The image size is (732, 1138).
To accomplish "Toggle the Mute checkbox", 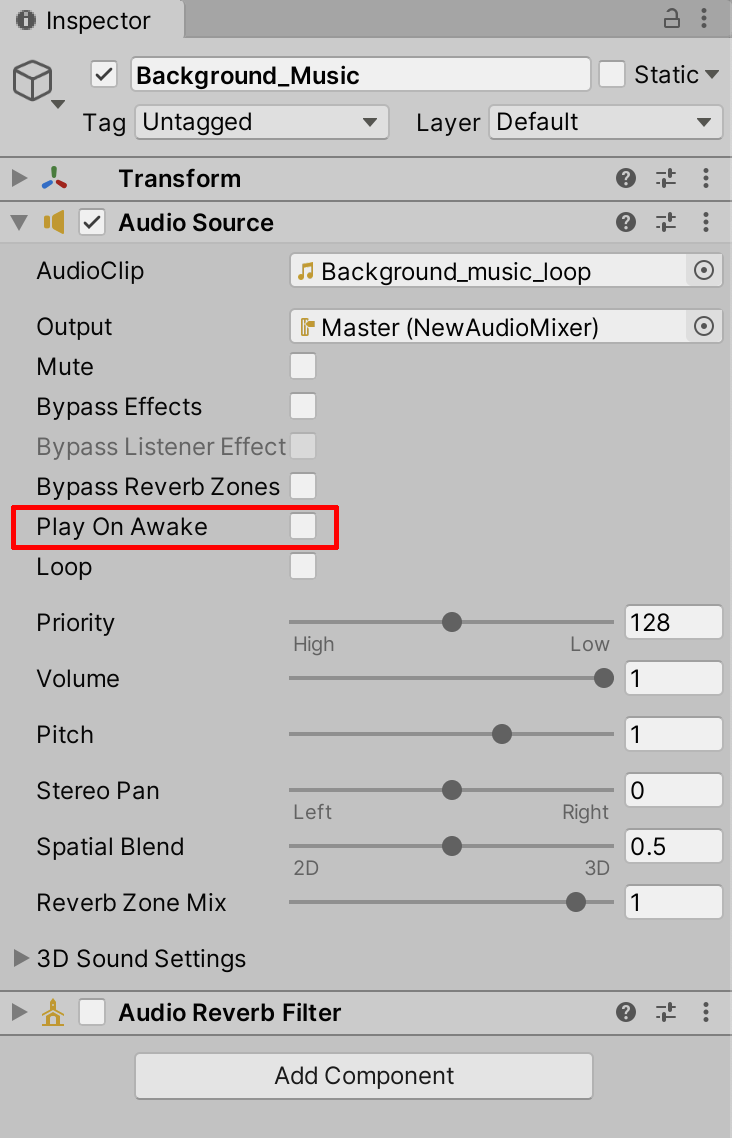I will point(303,367).
